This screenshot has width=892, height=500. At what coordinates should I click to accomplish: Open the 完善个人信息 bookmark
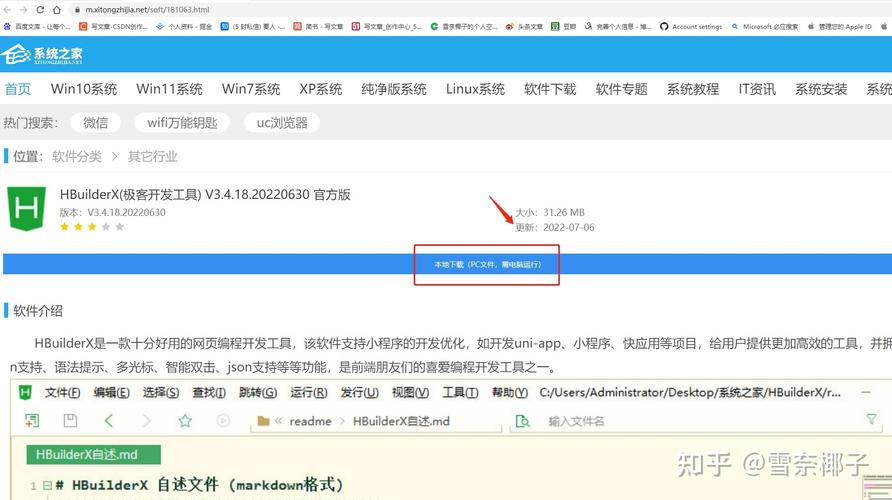click(x=618, y=27)
